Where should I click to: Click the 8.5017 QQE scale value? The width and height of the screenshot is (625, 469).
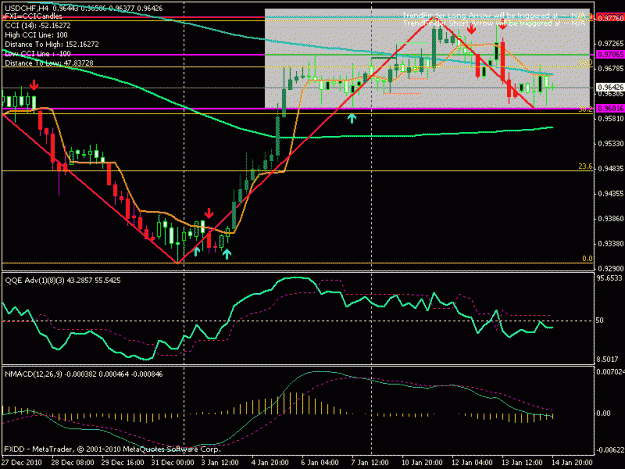click(607, 359)
